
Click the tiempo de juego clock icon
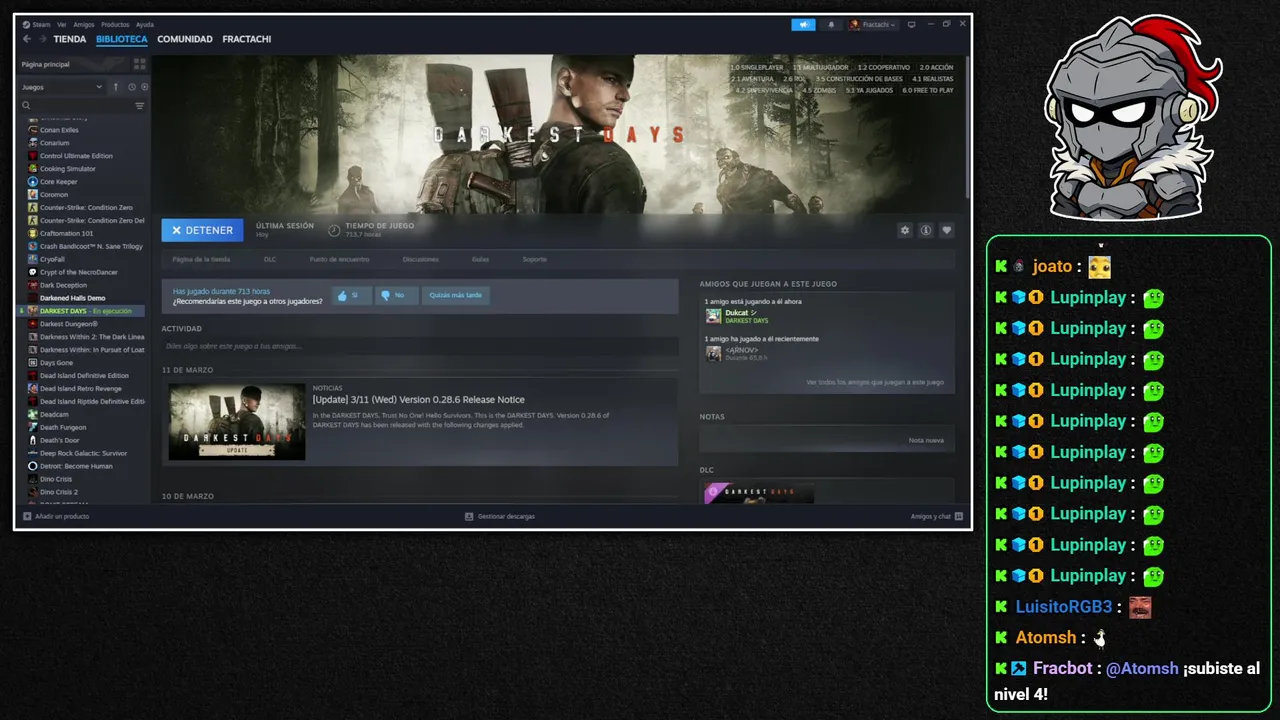tap(334, 230)
